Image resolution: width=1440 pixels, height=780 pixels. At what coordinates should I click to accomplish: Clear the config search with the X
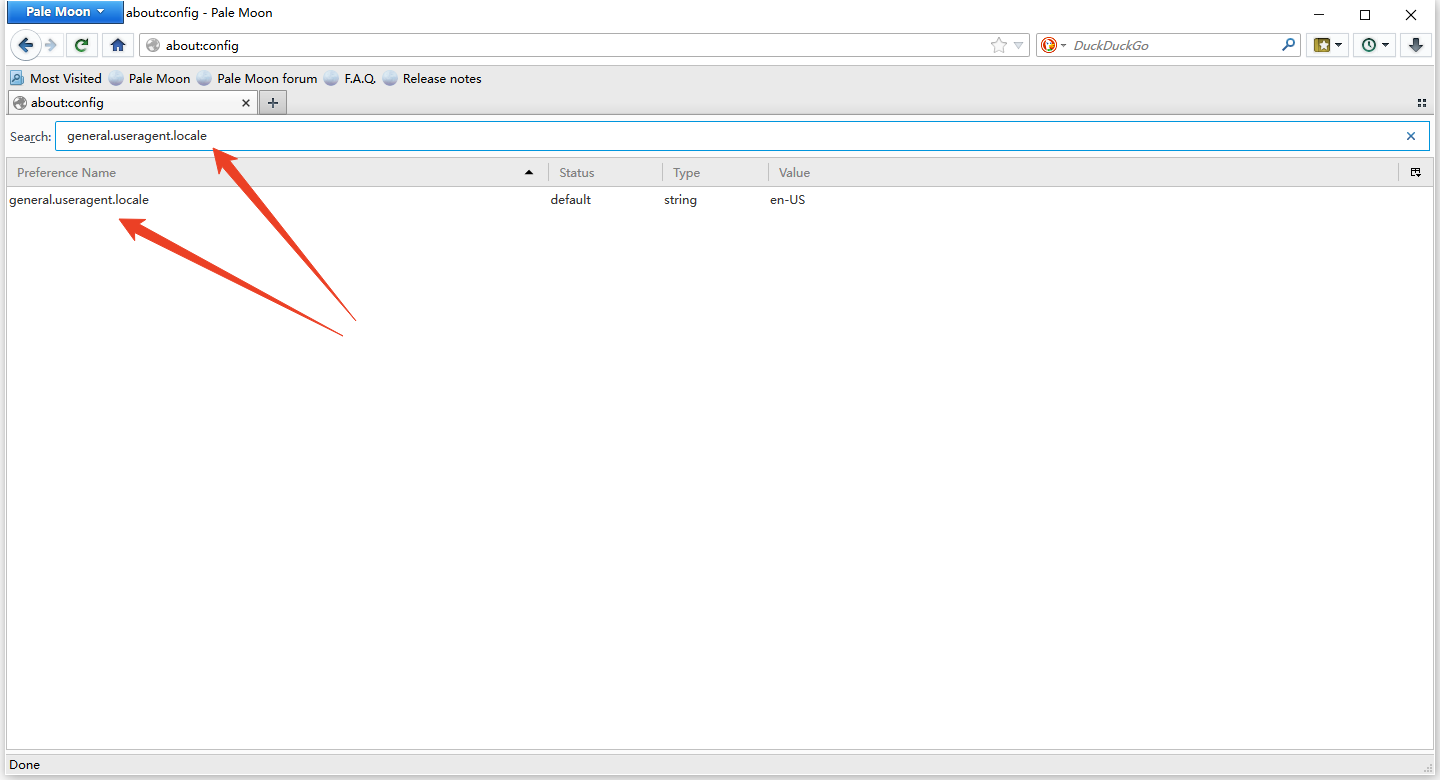tap(1411, 137)
